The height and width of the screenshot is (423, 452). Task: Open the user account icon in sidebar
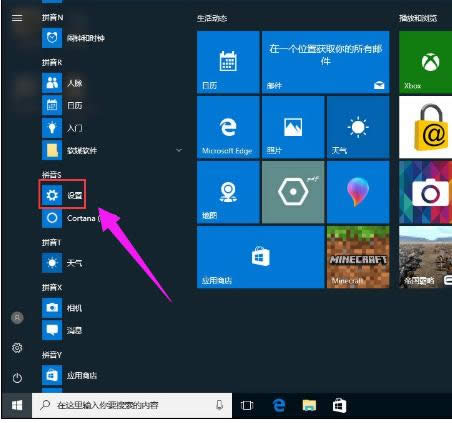(x=17, y=318)
